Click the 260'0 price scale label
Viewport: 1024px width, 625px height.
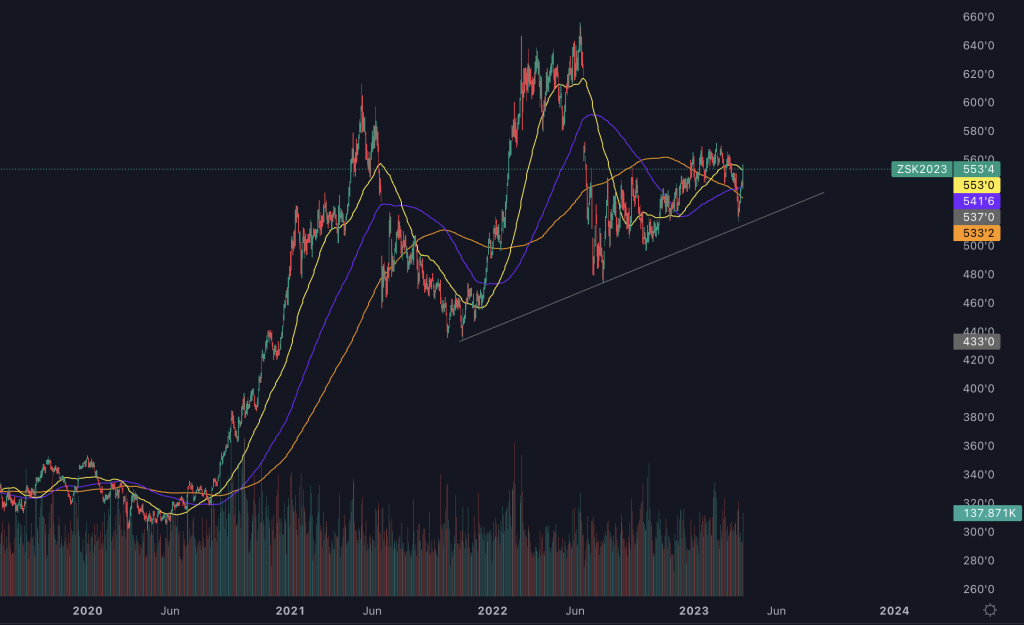point(978,589)
